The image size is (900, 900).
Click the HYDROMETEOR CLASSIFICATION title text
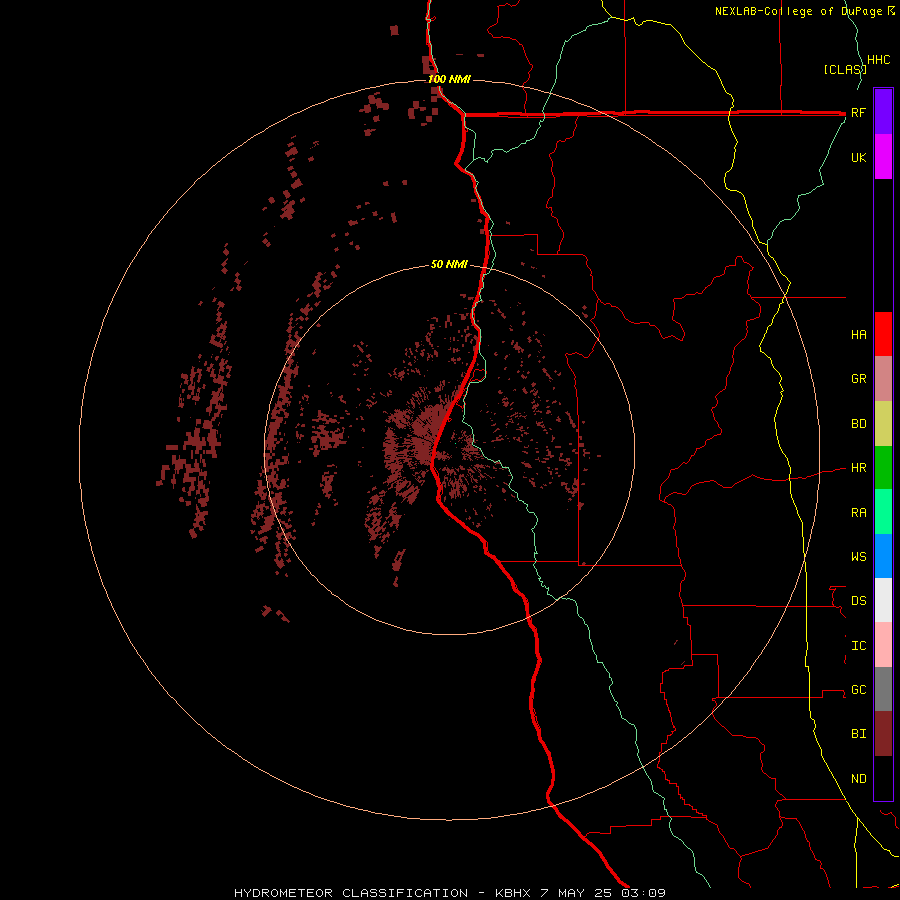[x=351, y=893]
